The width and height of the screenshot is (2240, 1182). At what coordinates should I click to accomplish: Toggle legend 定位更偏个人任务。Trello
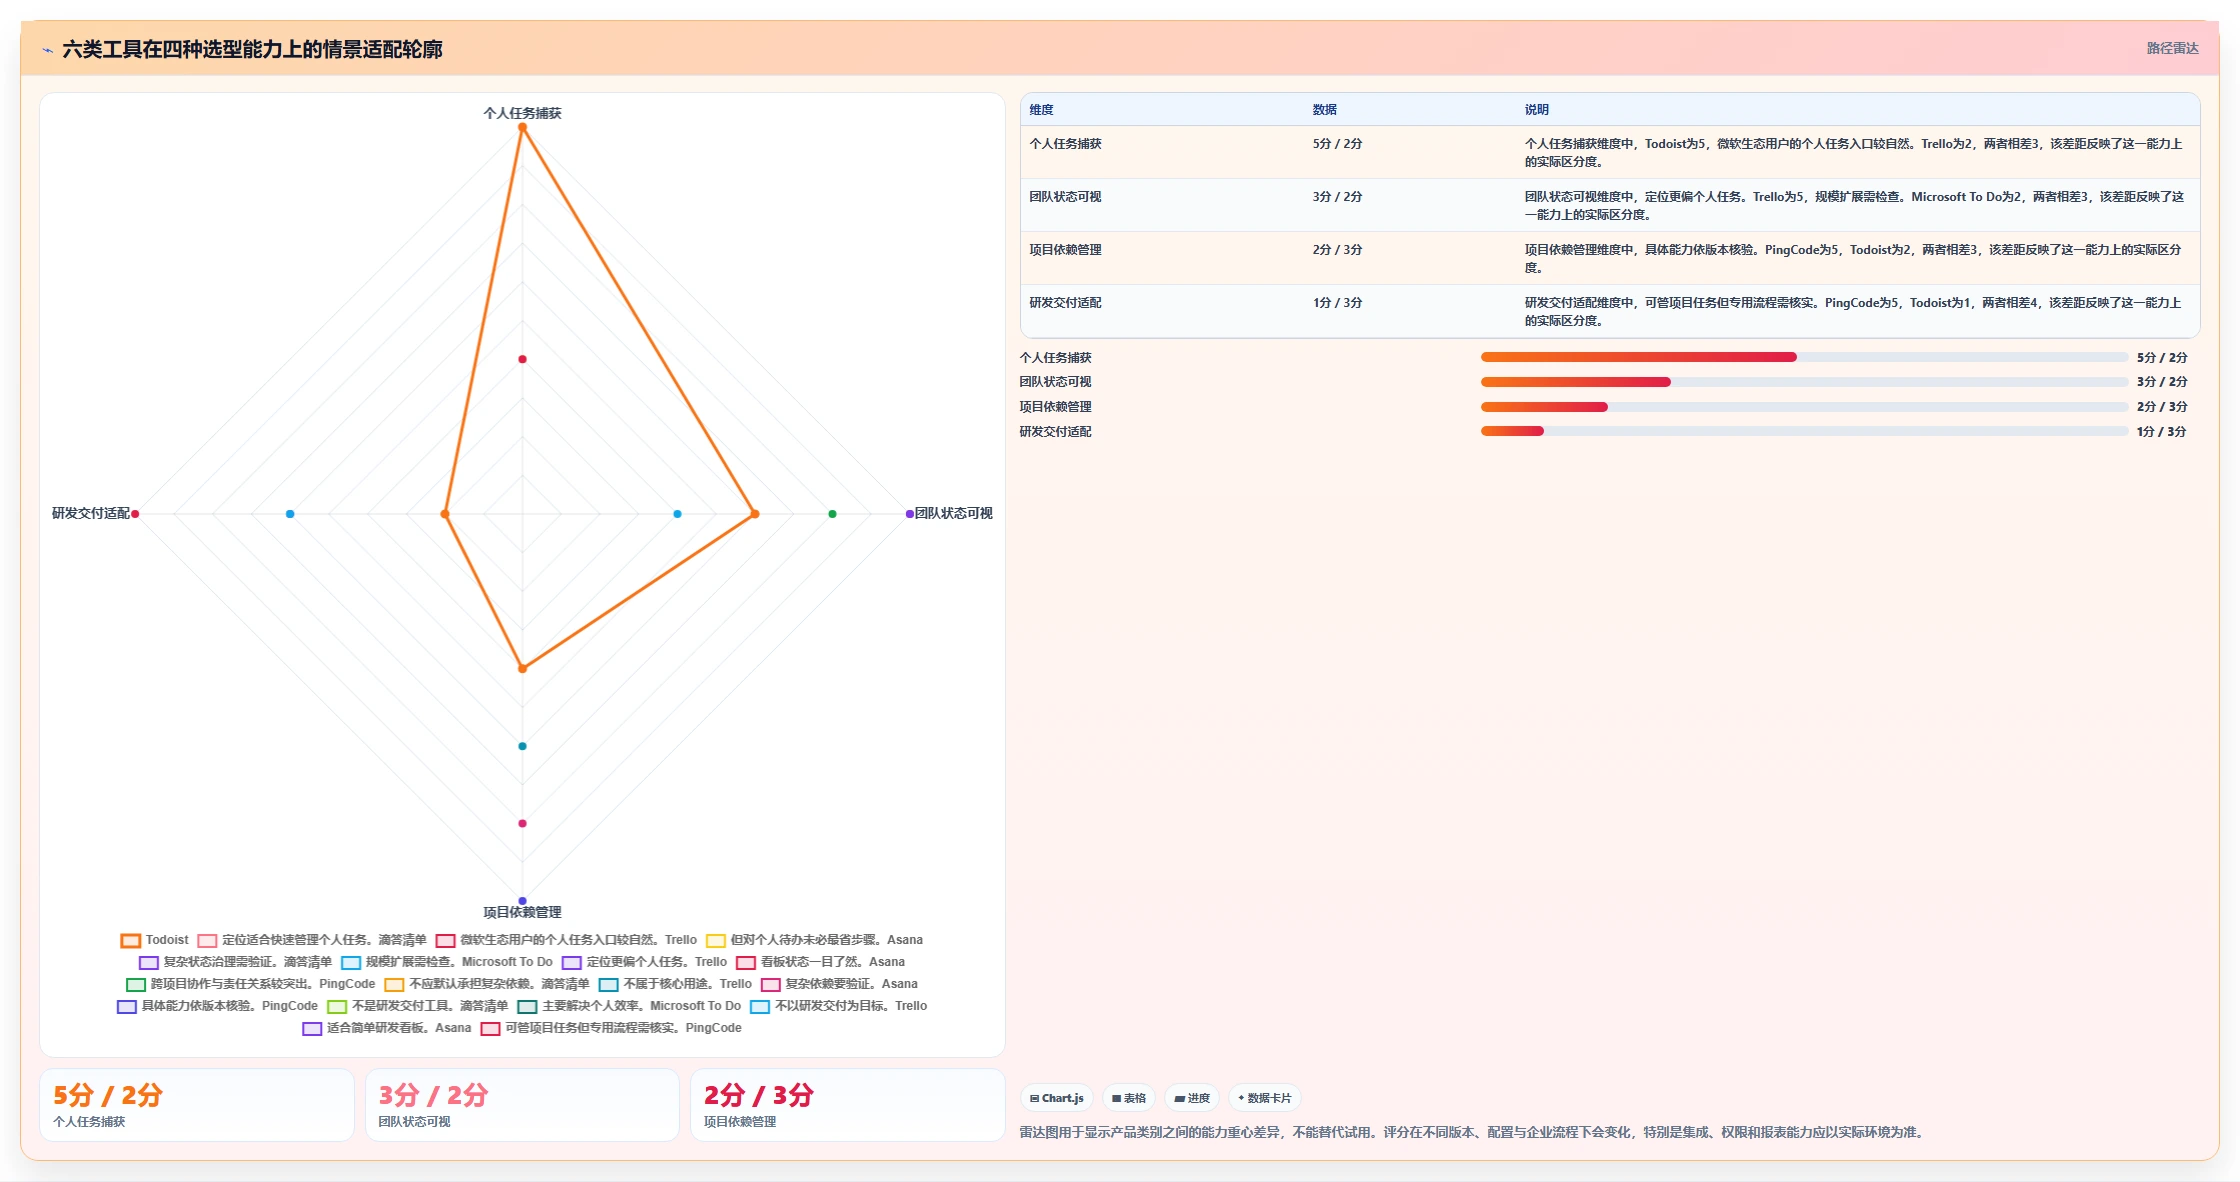(x=645, y=962)
